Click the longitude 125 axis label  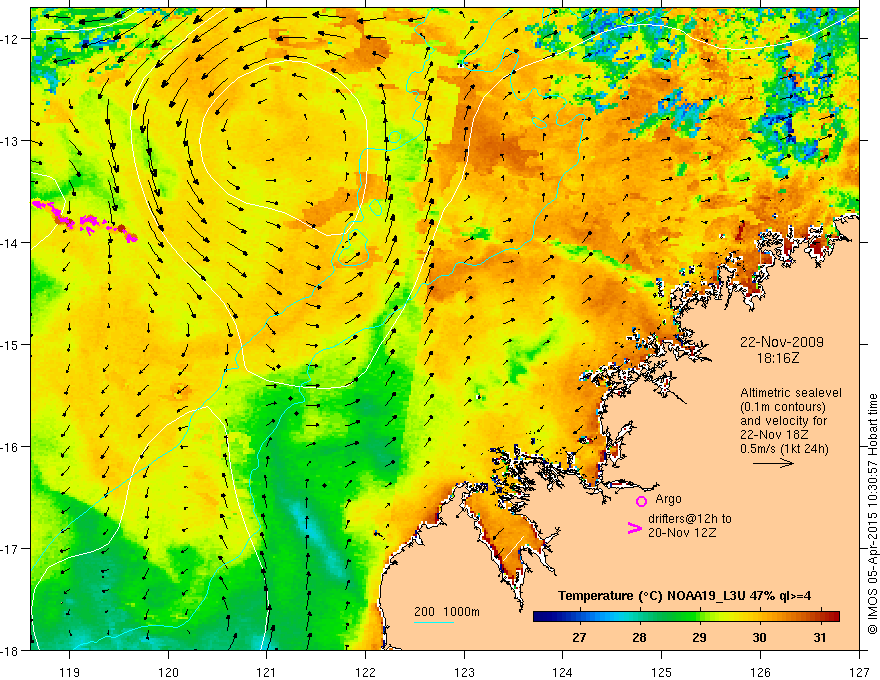point(662,673)
